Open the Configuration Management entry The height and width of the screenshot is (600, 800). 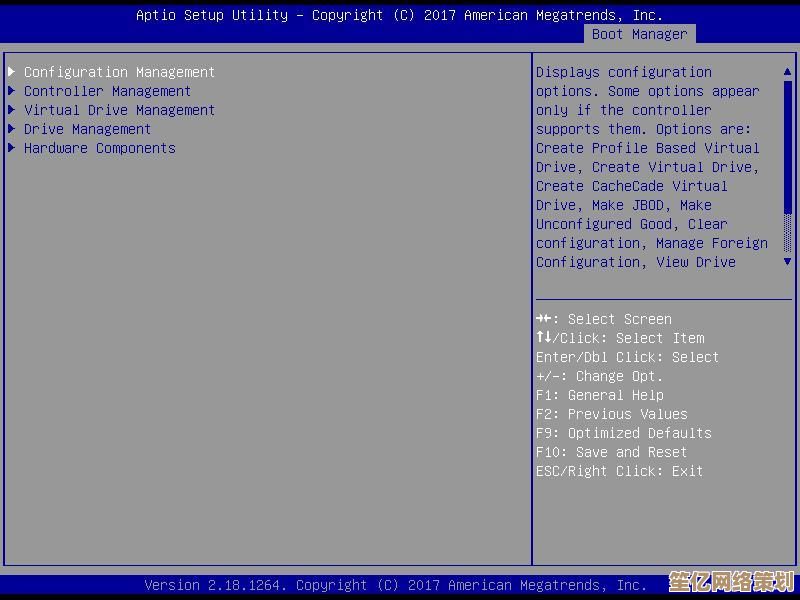[119, 72]
